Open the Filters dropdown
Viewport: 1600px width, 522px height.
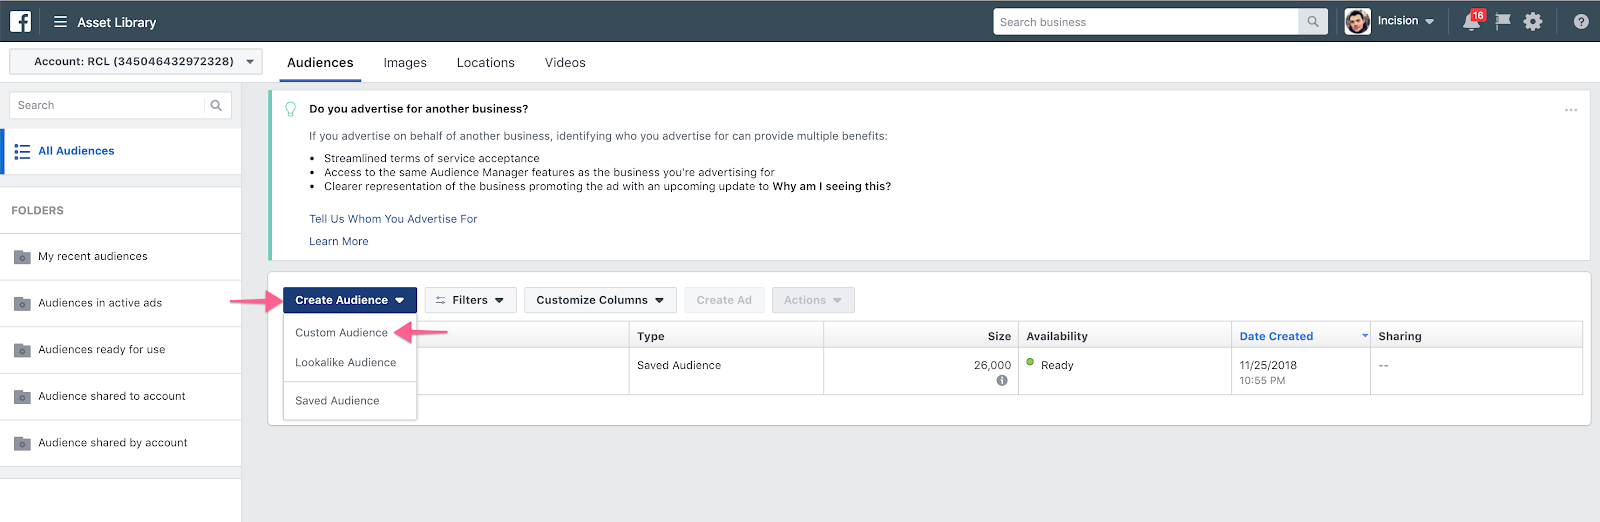[470, 300]
